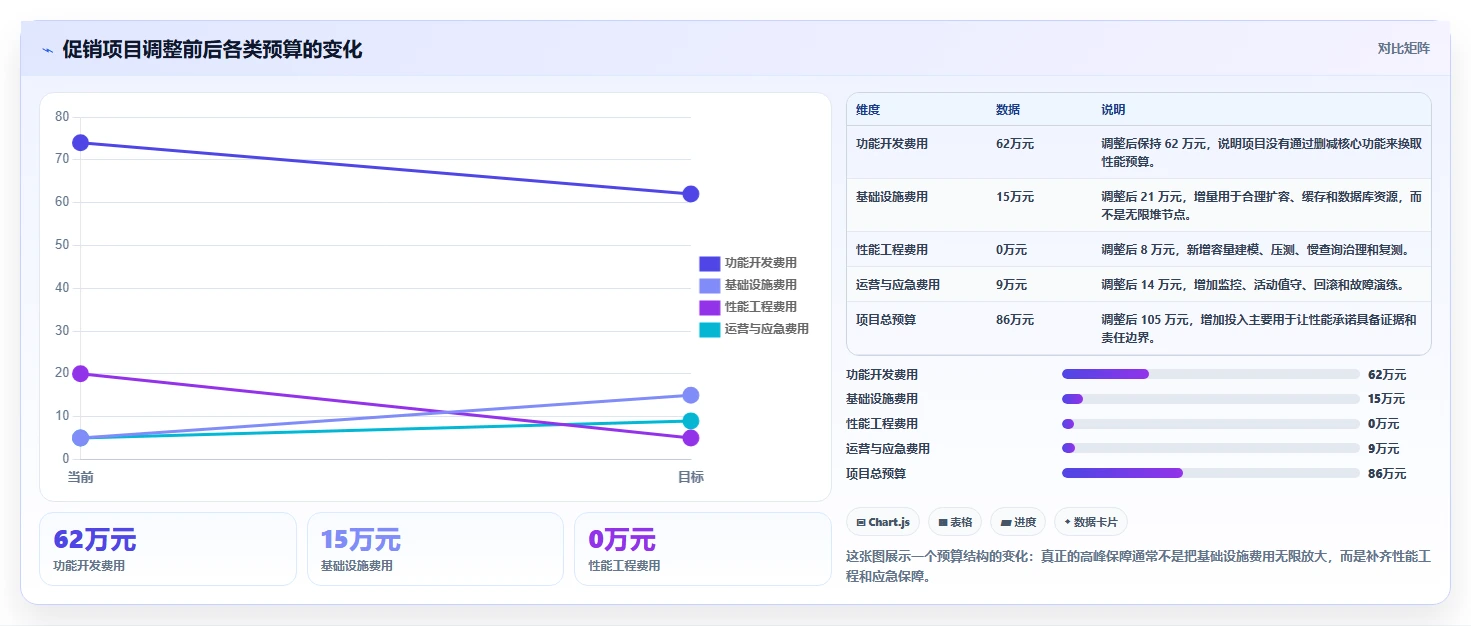Click the description starting 调整后 8 万元

coord(1255,250)
